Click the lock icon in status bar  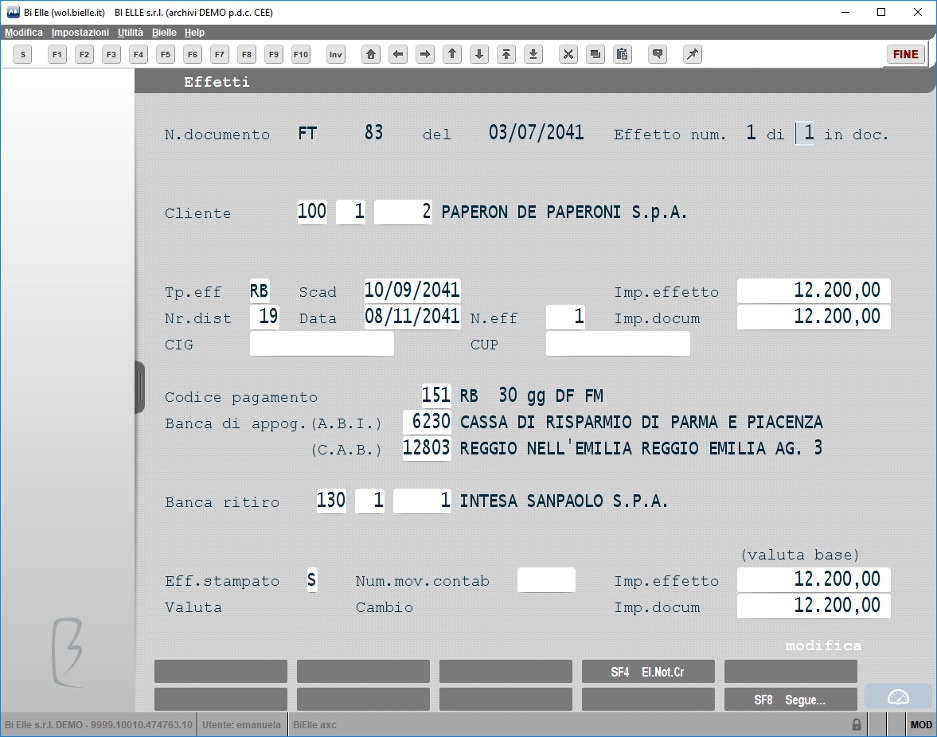tap(856, 724)
